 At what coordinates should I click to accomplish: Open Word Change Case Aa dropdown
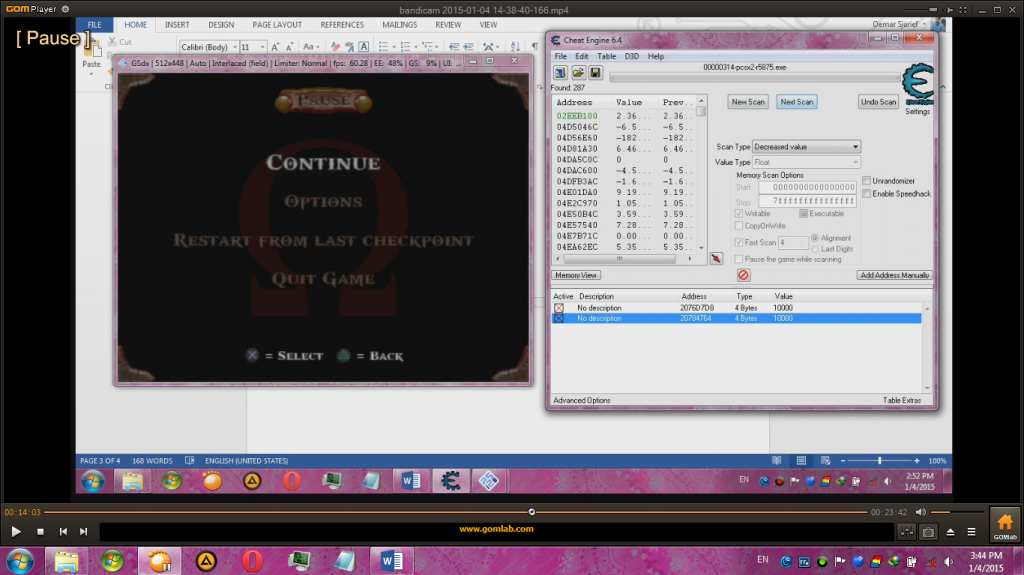click(x=310, y=47)
